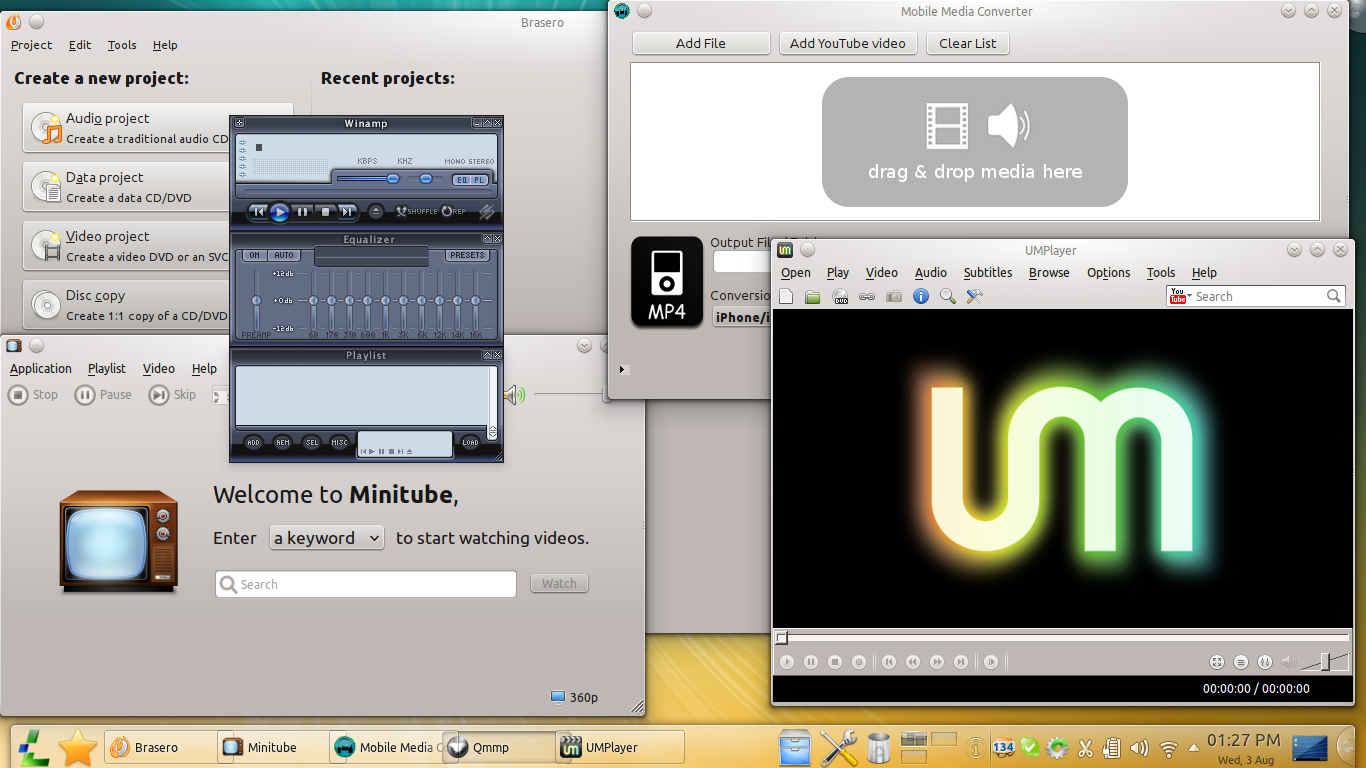Click the REM button in Winamp playlist
This screenshot has height=768, width=1366.
[x=283, y=442]
